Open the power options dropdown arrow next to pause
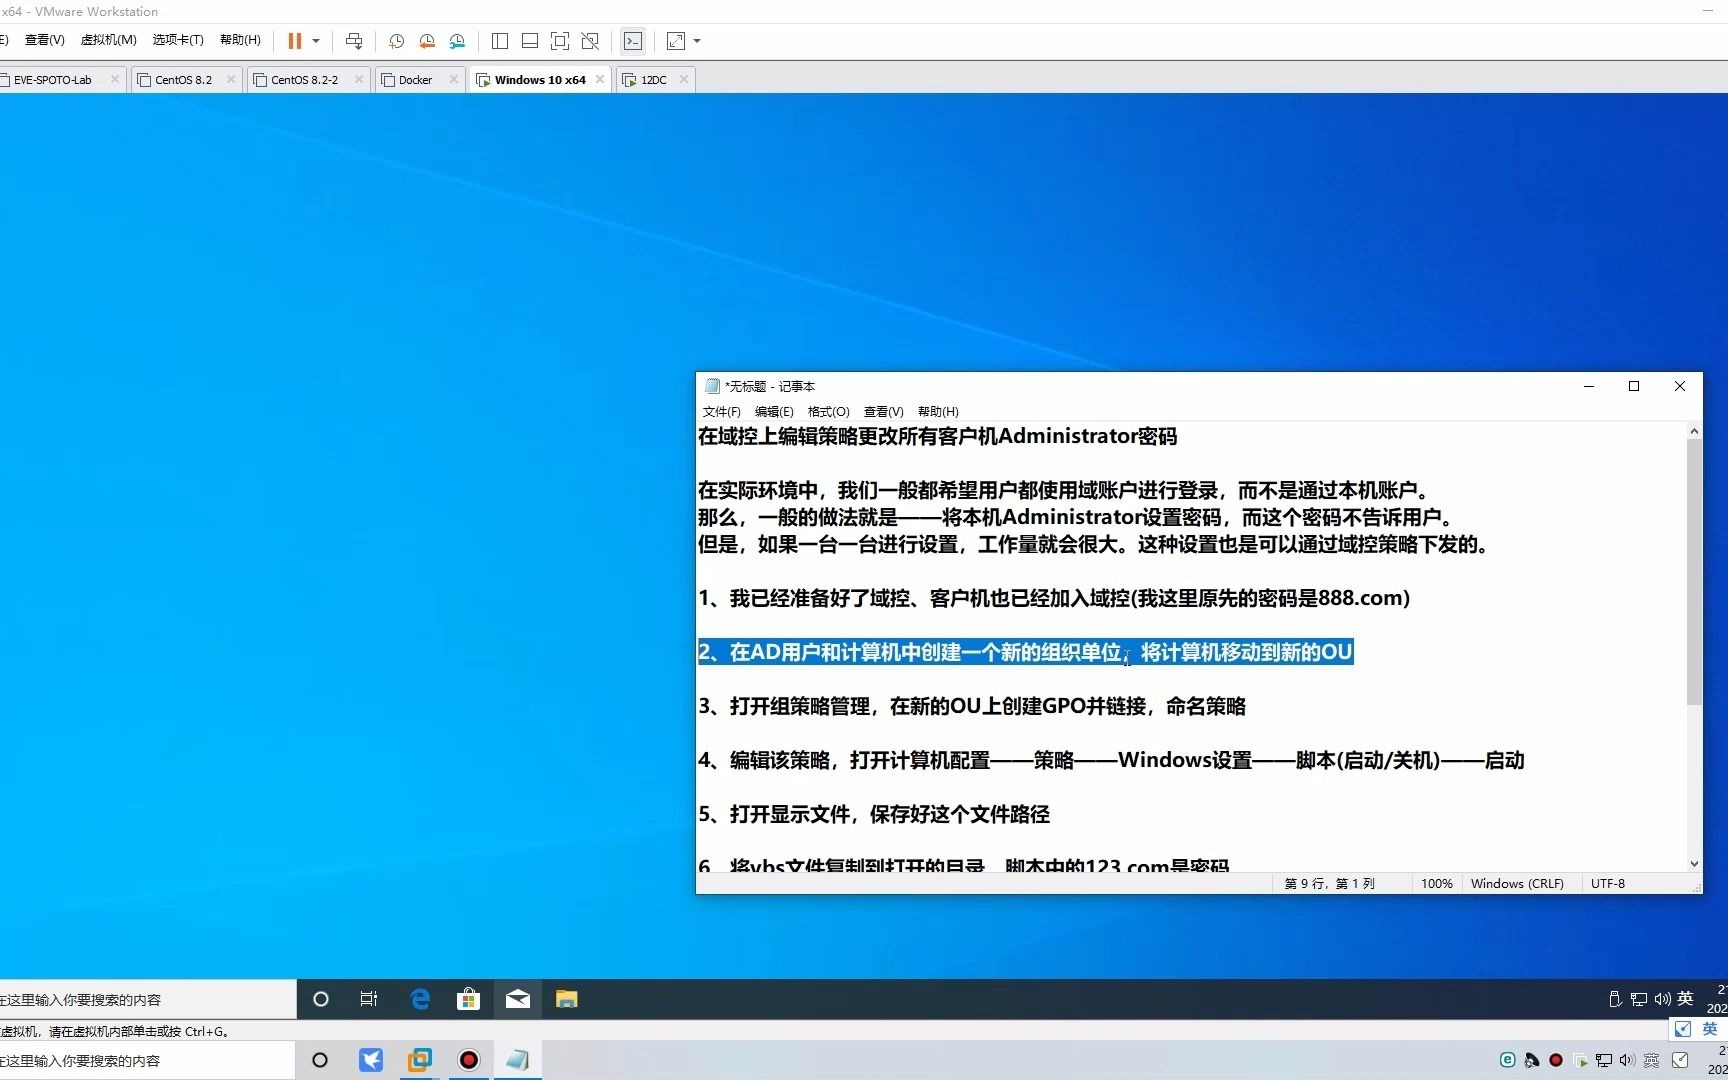 pos(316,41)
